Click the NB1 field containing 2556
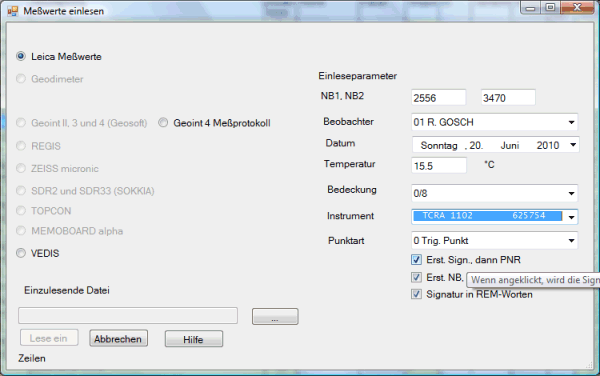The height and width of the screenshot is (376, 600). pyautogui.click(x=439, y=98)
